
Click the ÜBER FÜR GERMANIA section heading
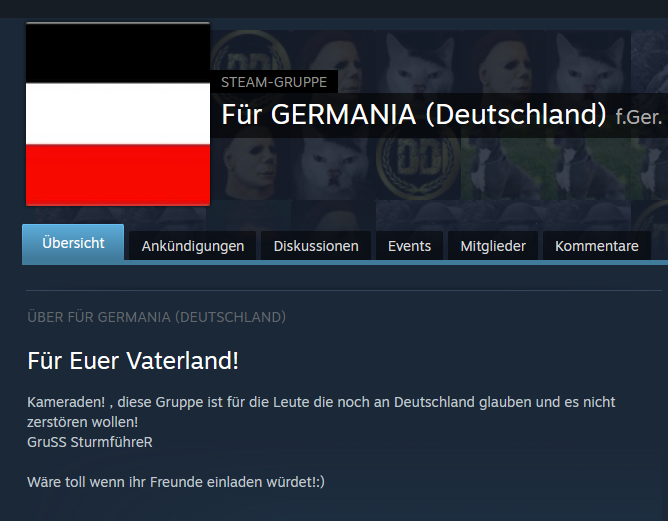(156, 317)
